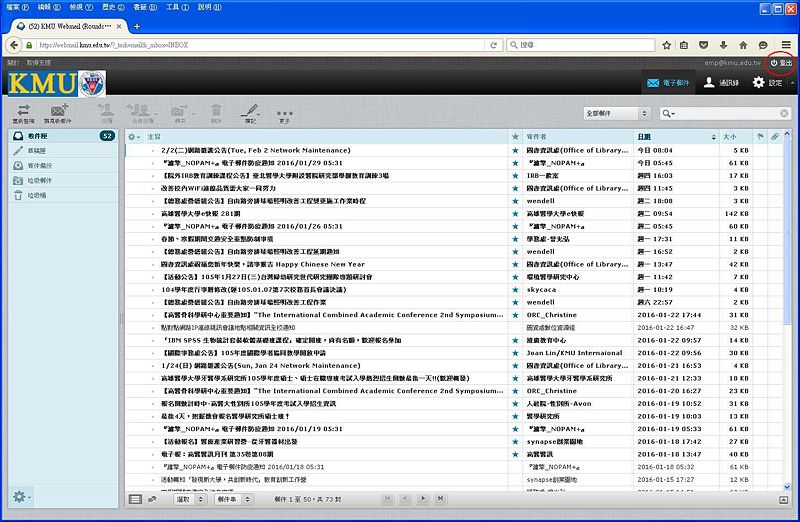Open the 垃圾郵件 junk folder
The width and height of the screenshot is (800, 522).
(63, 180)
